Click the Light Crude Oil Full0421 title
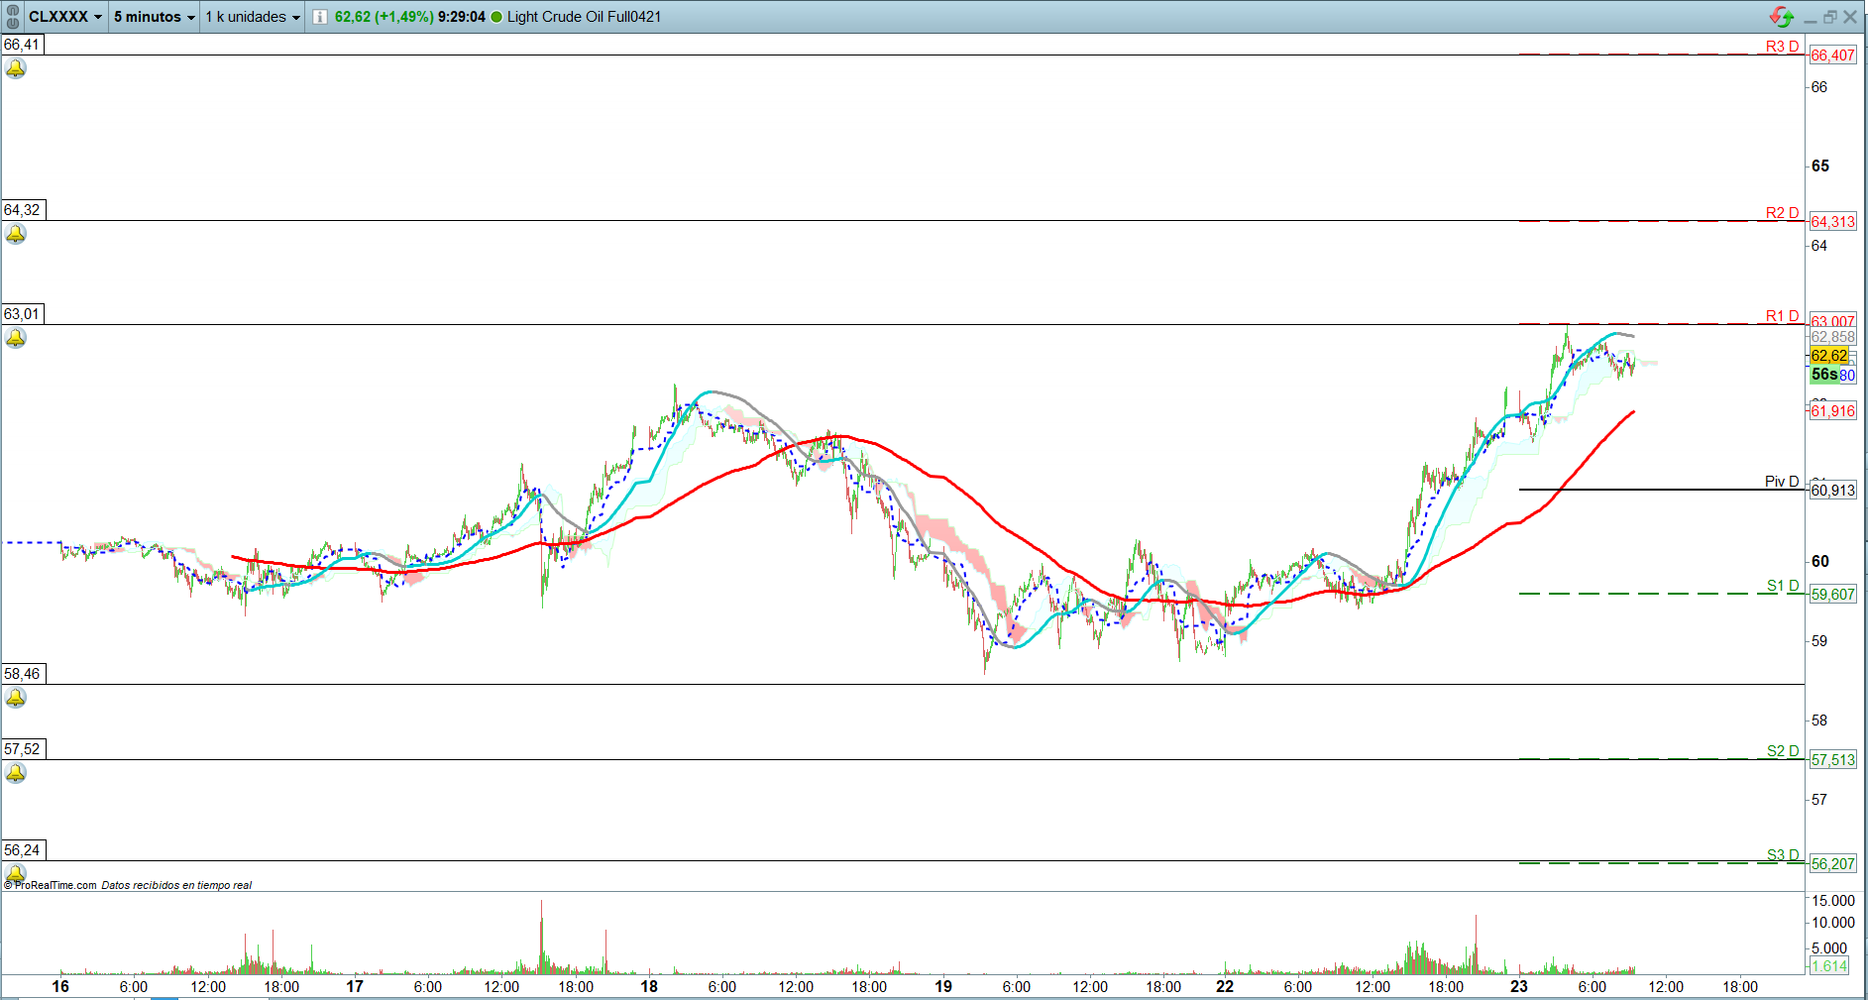Screen dimensions: 1868x1000 584,17
